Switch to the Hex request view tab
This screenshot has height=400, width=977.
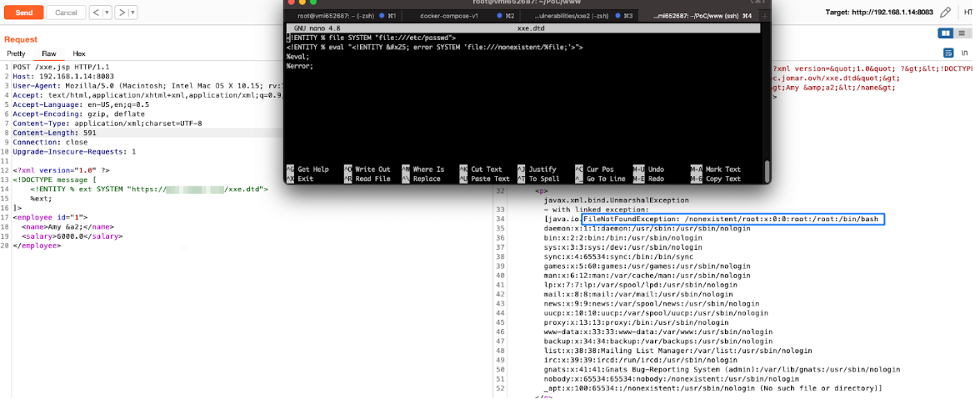(79, 54)
